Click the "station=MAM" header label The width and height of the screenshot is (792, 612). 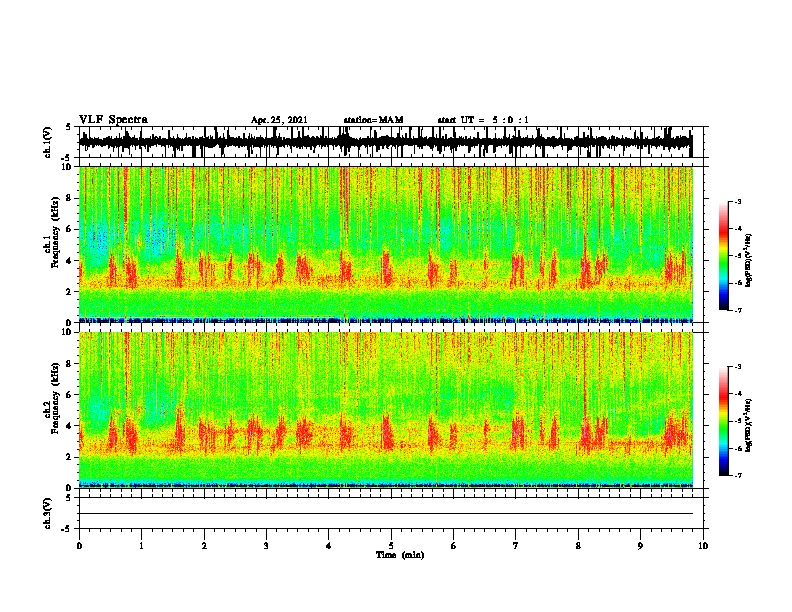[x=373, y=120]
